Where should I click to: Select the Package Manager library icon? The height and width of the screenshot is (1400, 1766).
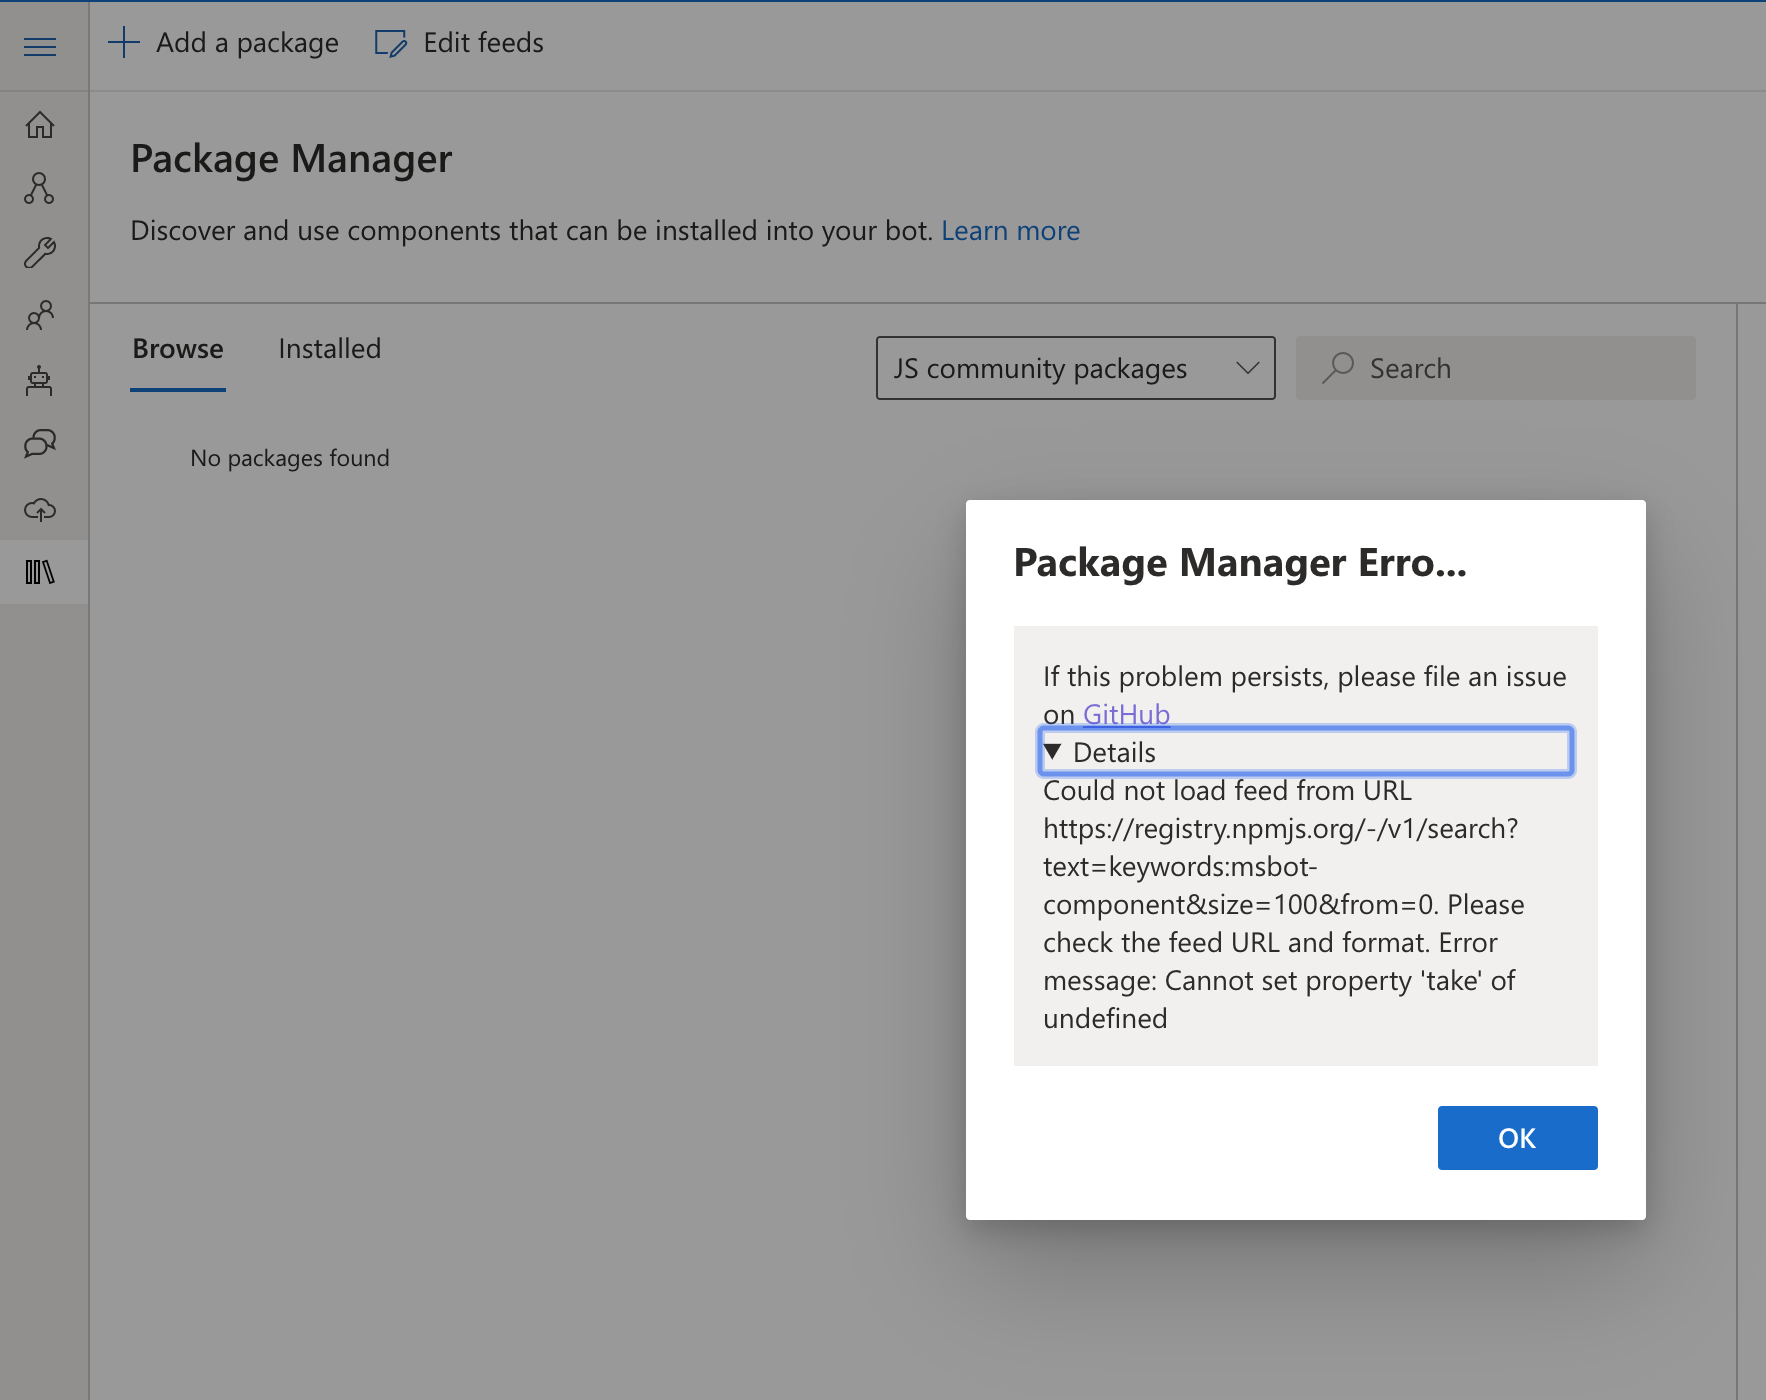[x=40, y=572]
